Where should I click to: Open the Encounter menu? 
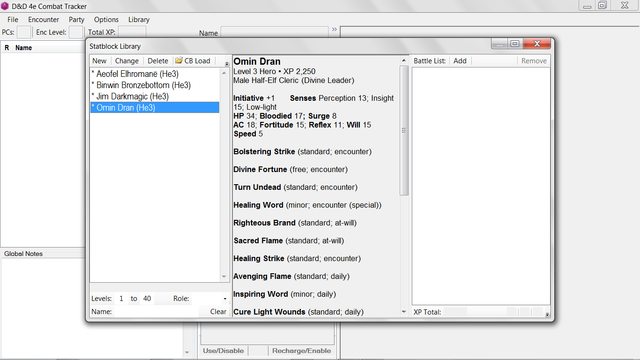point(43,20)
